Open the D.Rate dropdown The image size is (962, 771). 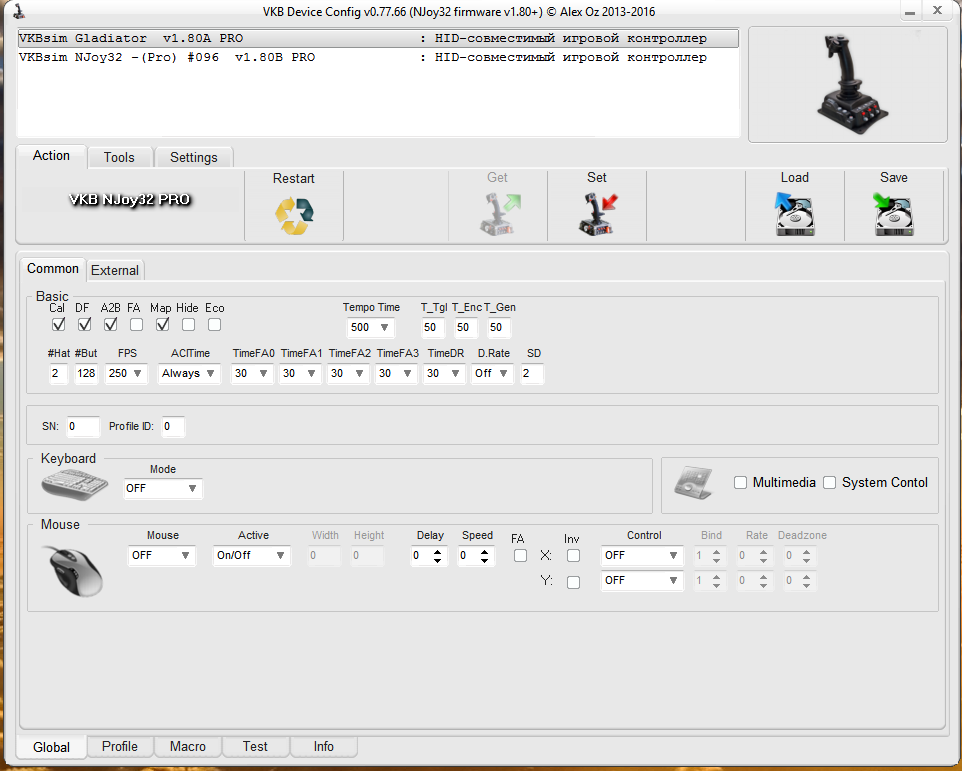pyautogui.click(x=492, y=373)
